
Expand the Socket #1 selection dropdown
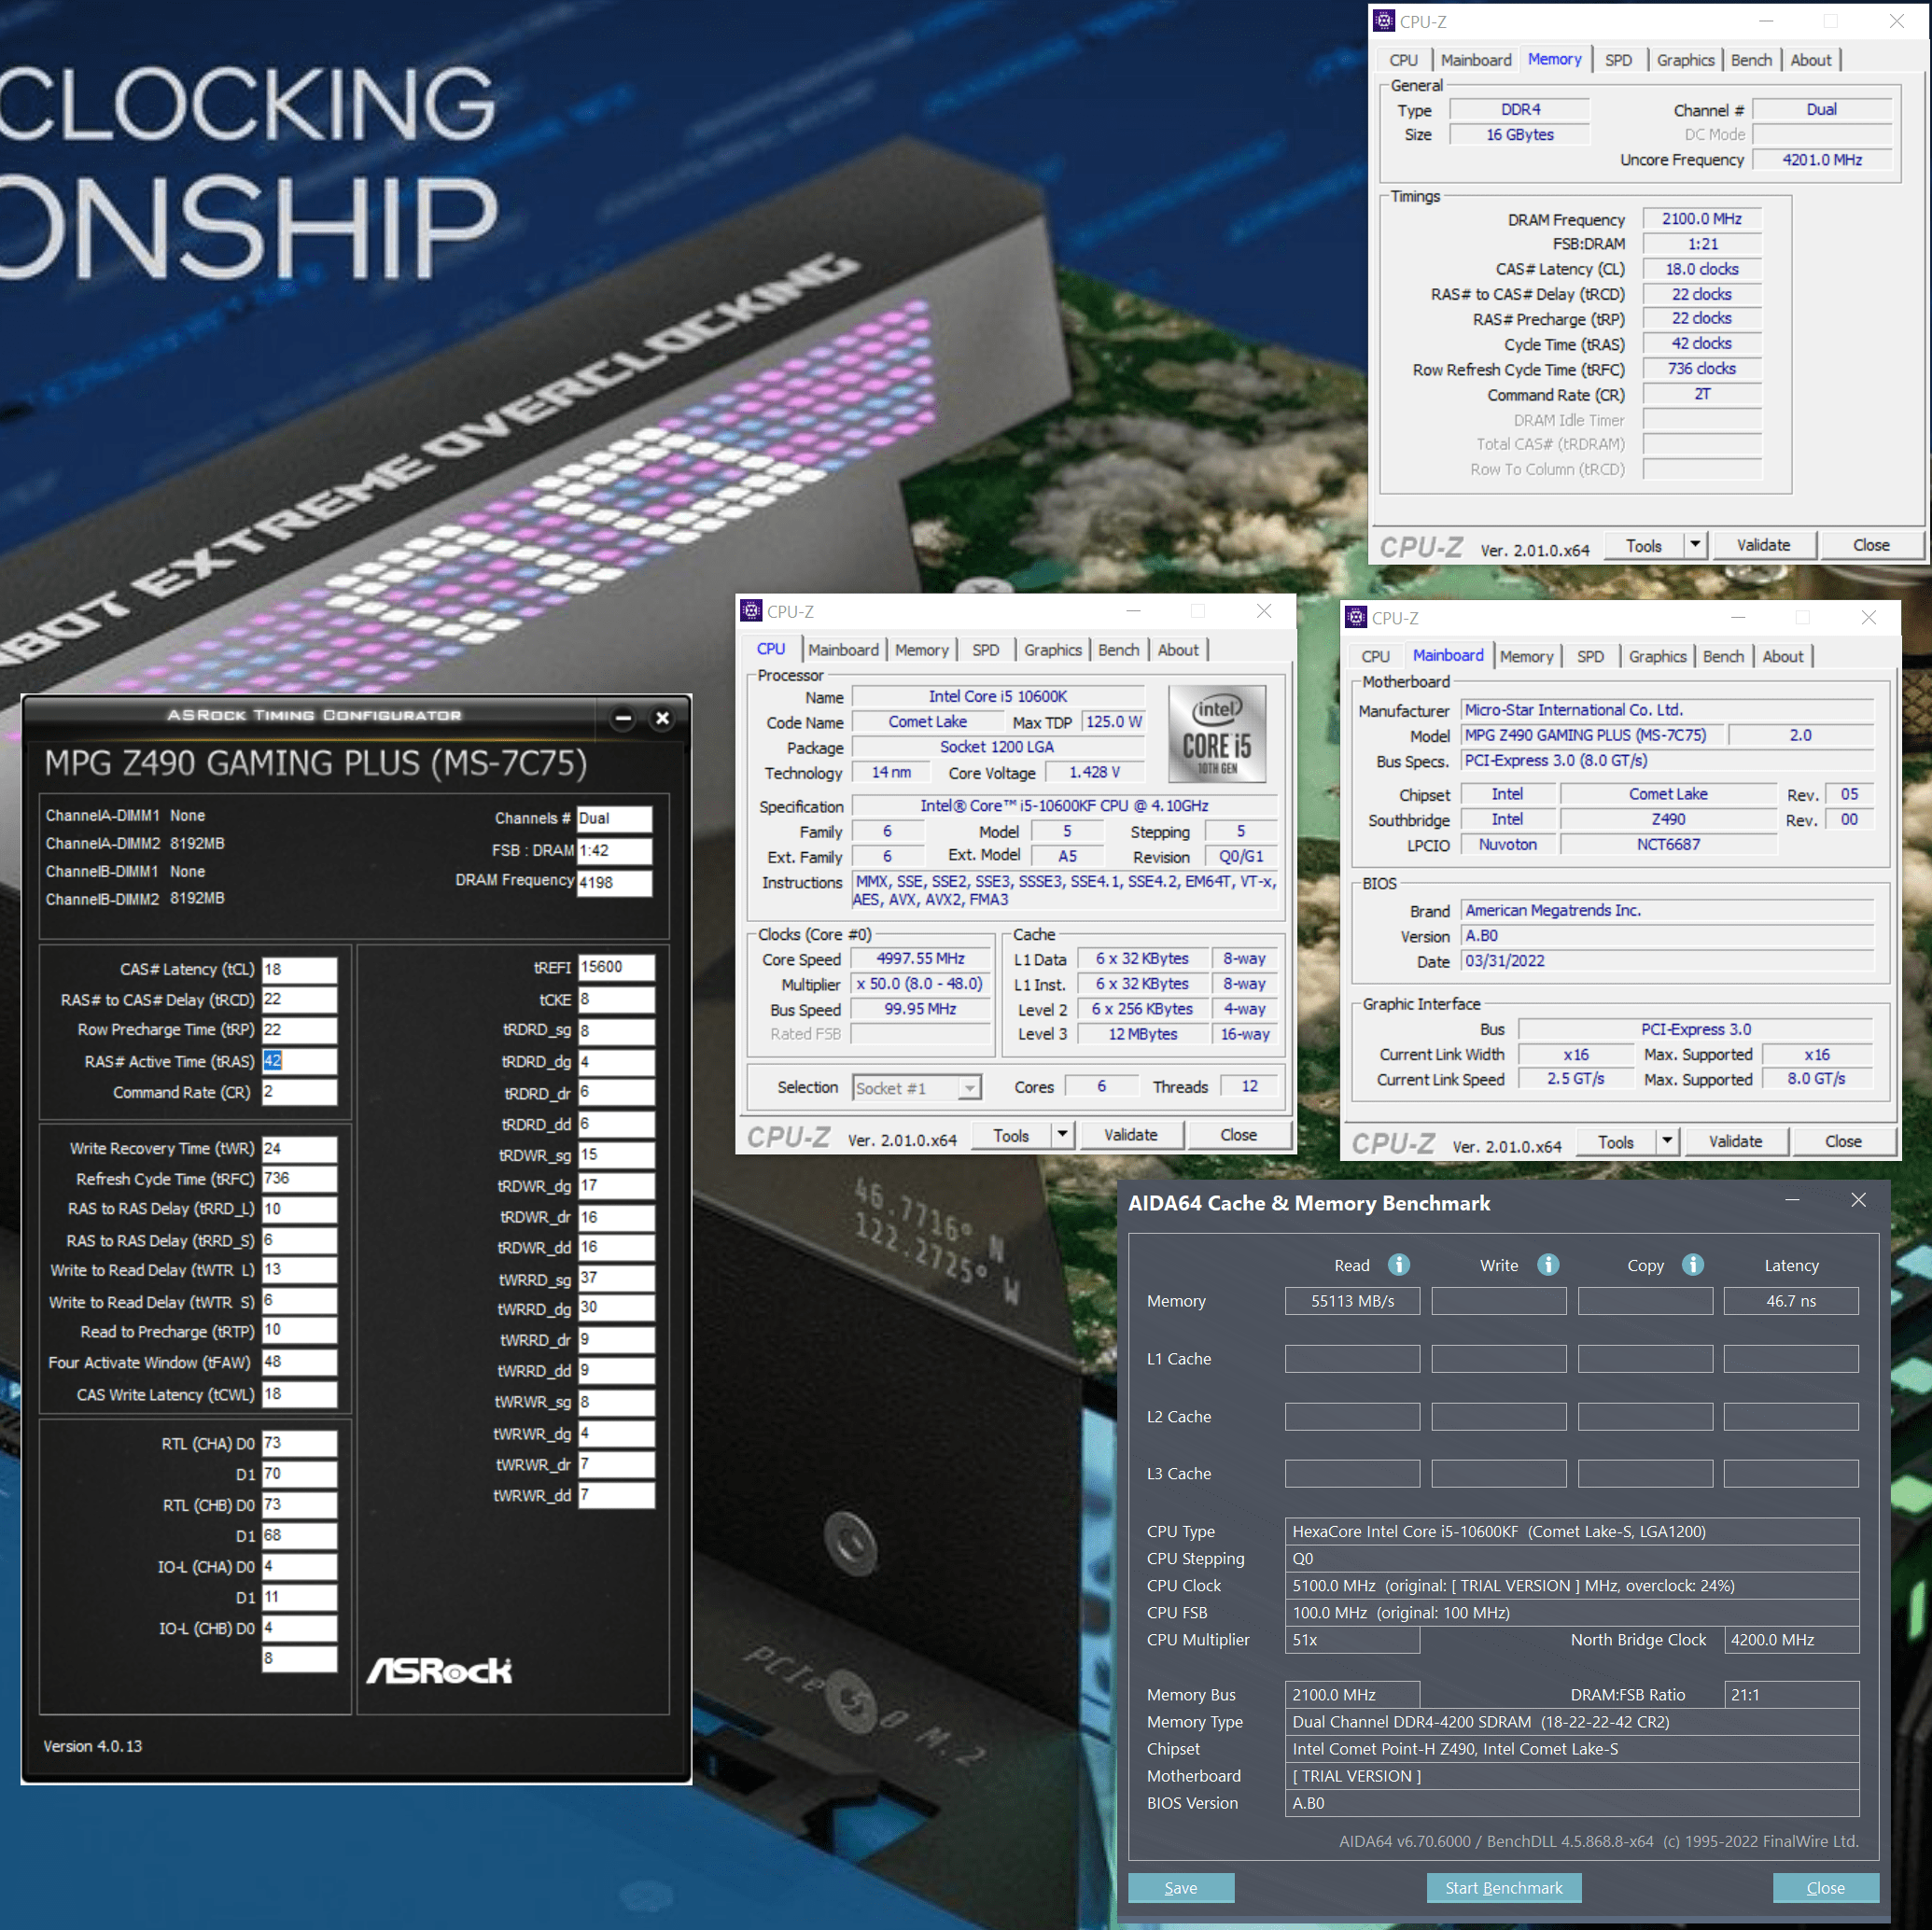pos(969,1088)
